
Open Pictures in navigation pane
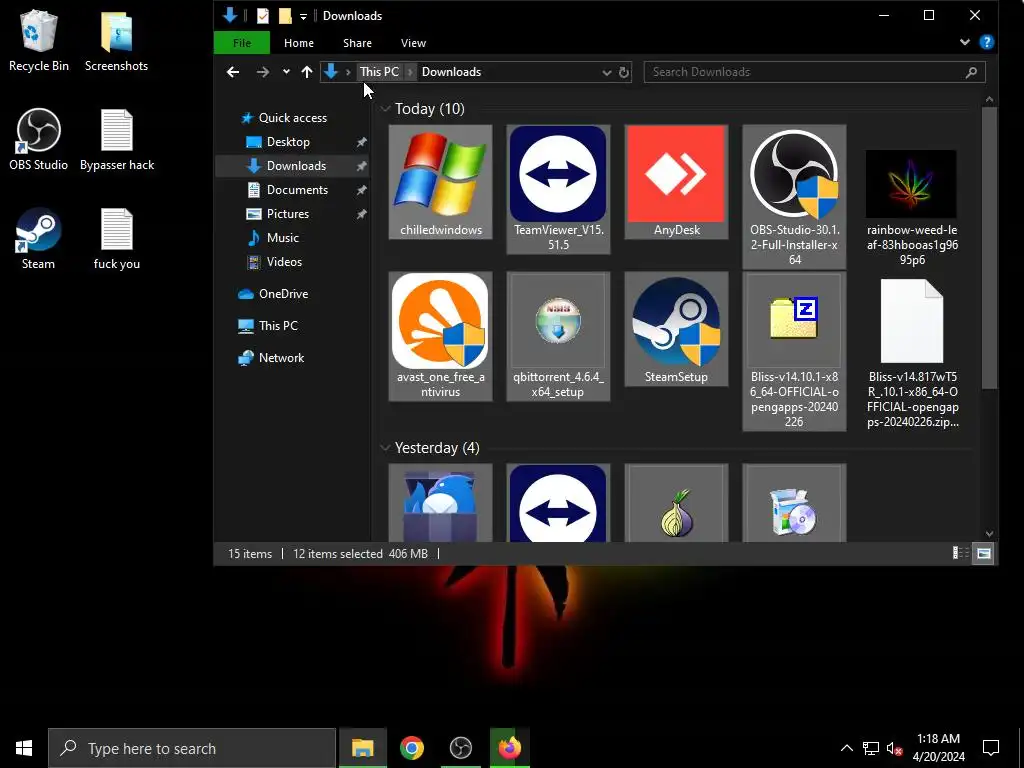[287, 214]
